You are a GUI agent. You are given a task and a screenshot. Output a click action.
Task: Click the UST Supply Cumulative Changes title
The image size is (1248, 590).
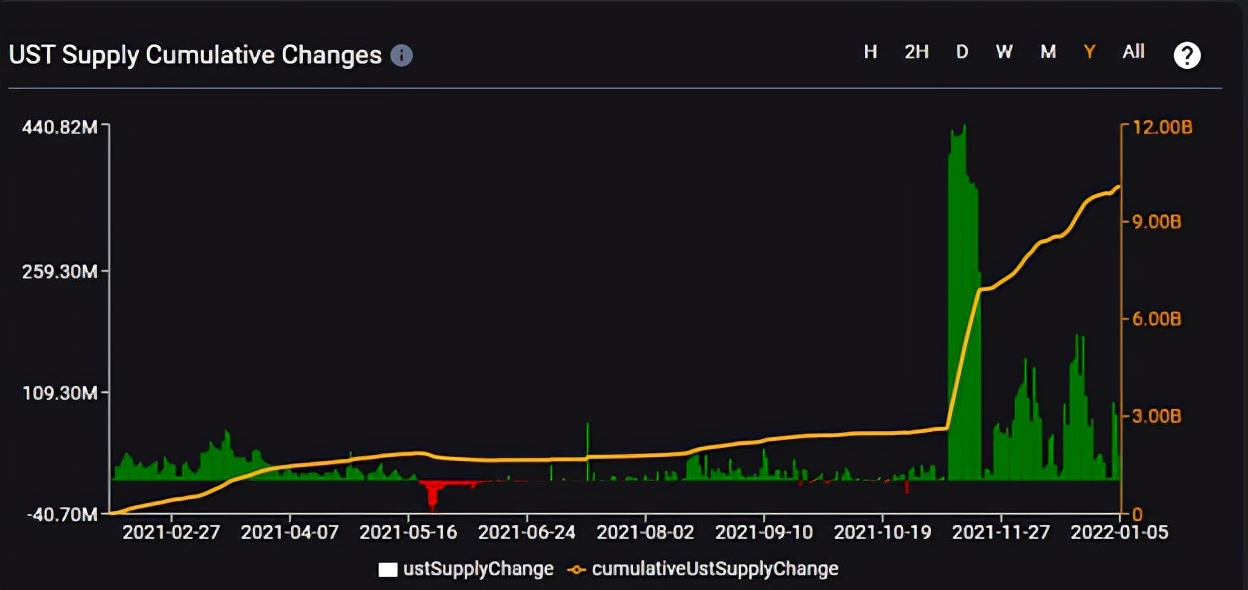pyautogui.click(x=195, y=55)
